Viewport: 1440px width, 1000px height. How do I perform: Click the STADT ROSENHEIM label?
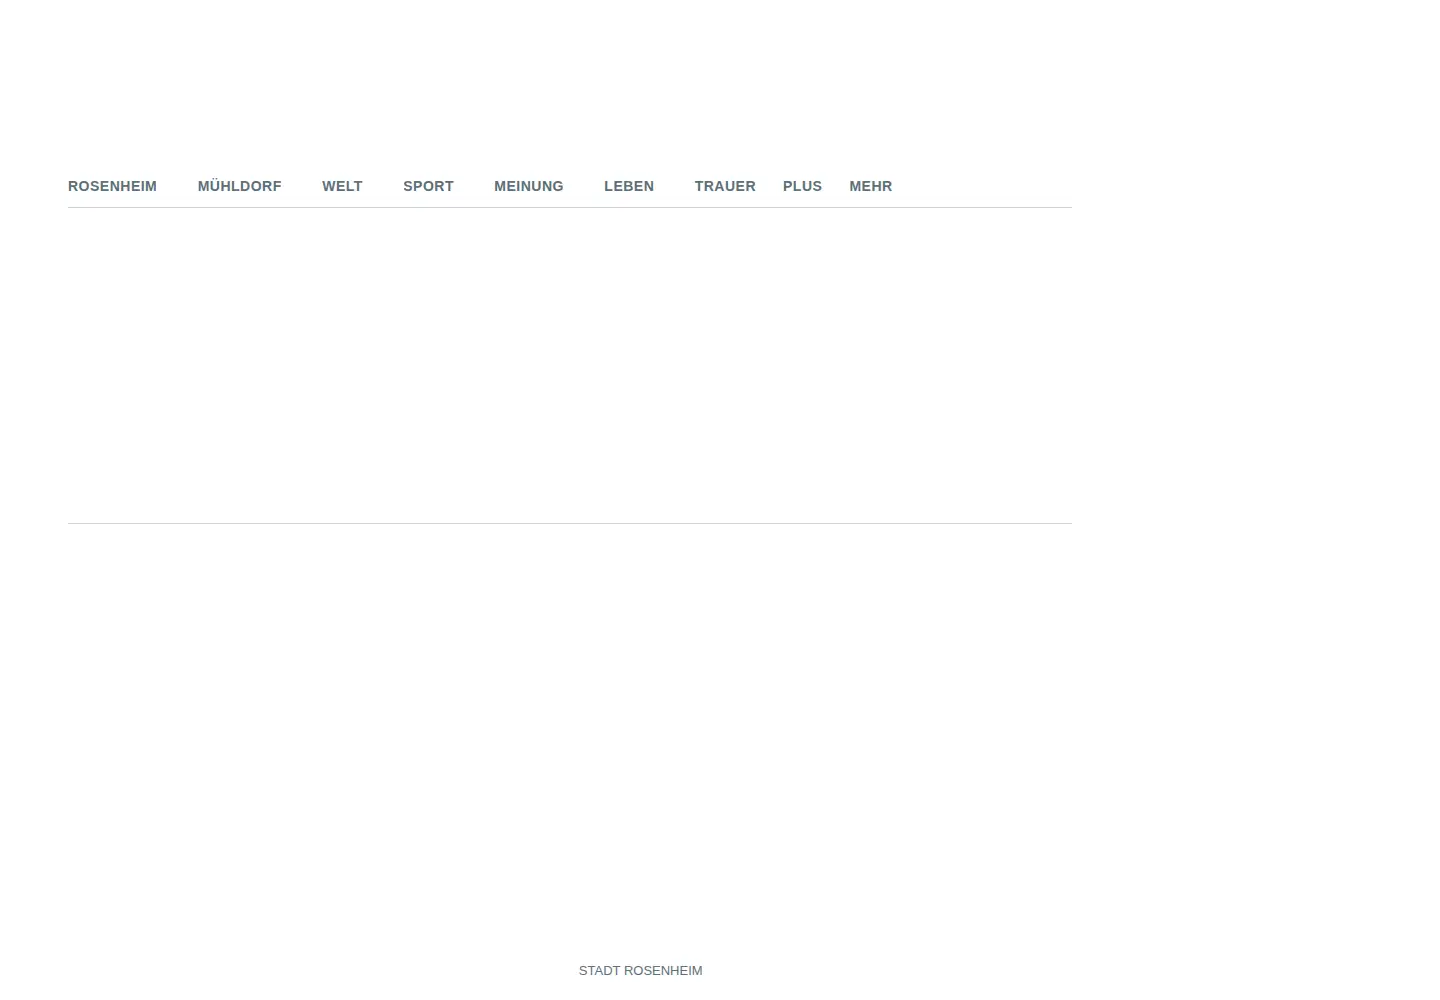640,970
